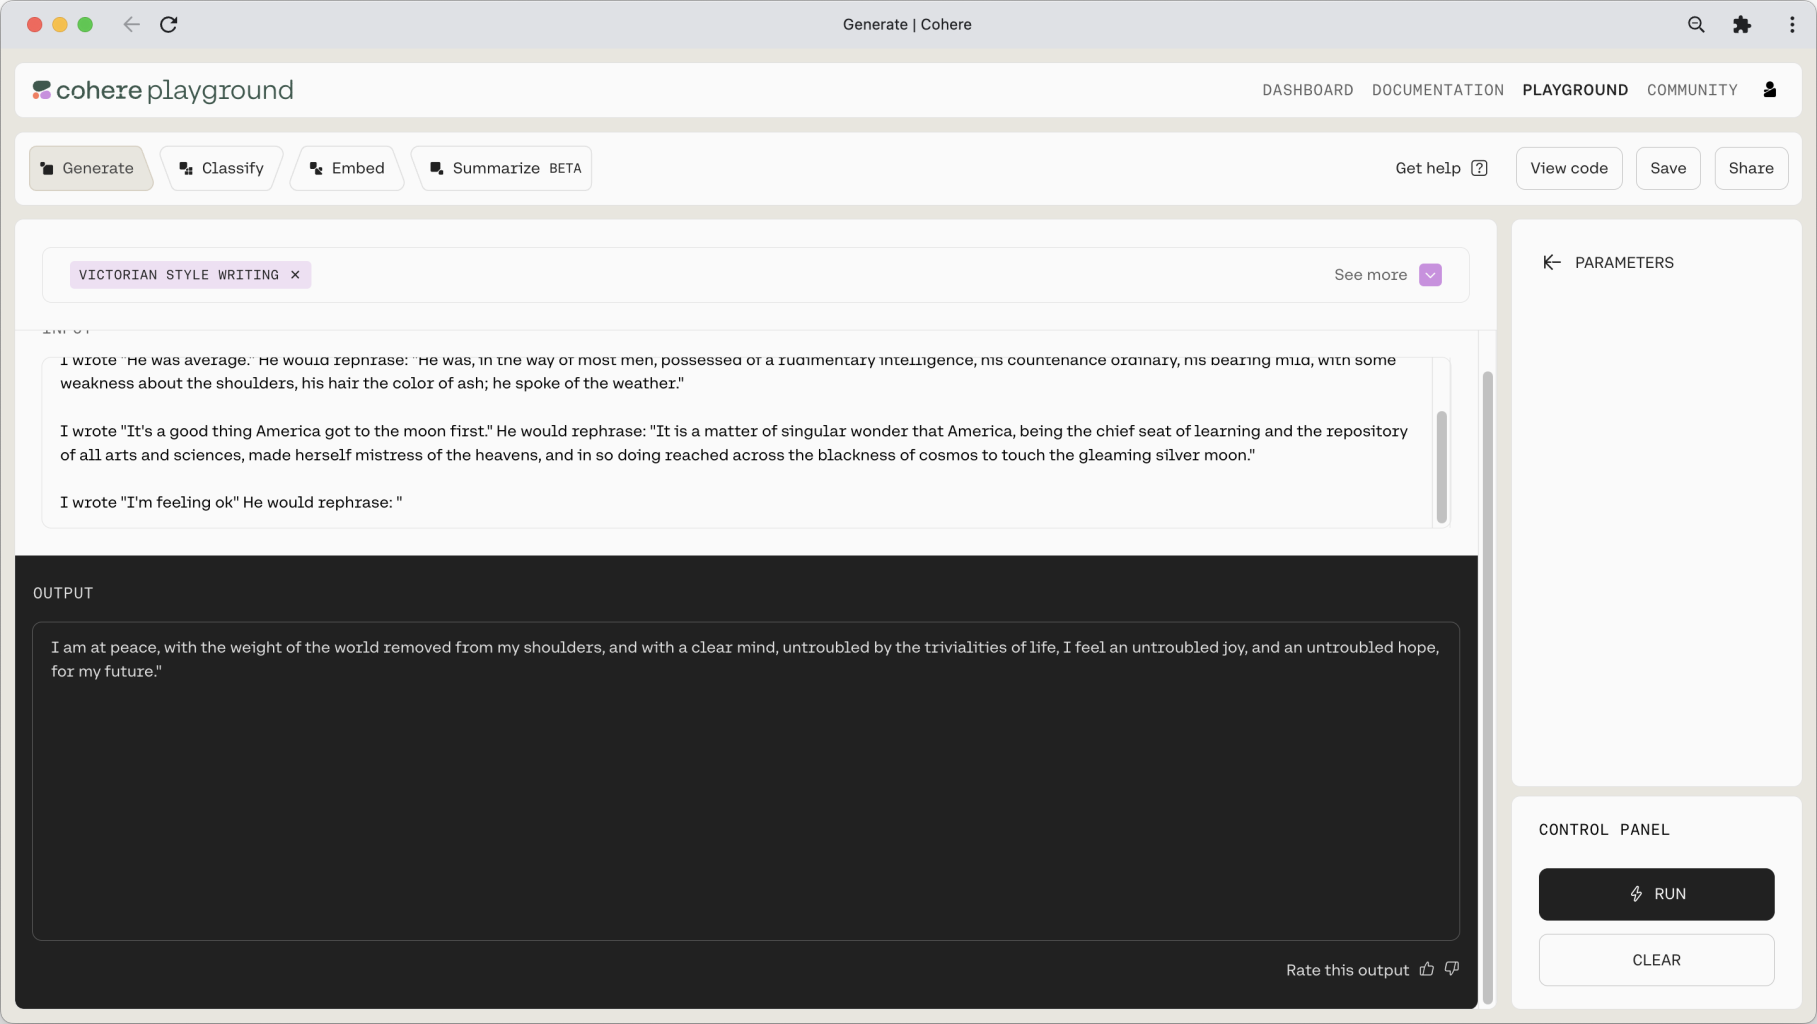Open the user profile icon

1769,90
